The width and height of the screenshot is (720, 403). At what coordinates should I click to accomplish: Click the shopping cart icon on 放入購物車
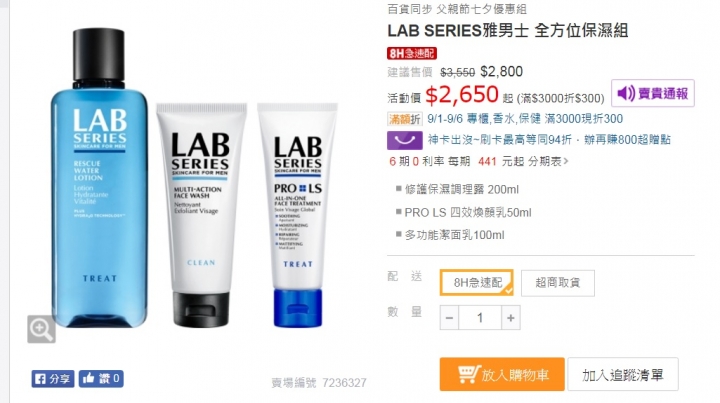click(468, 375)
